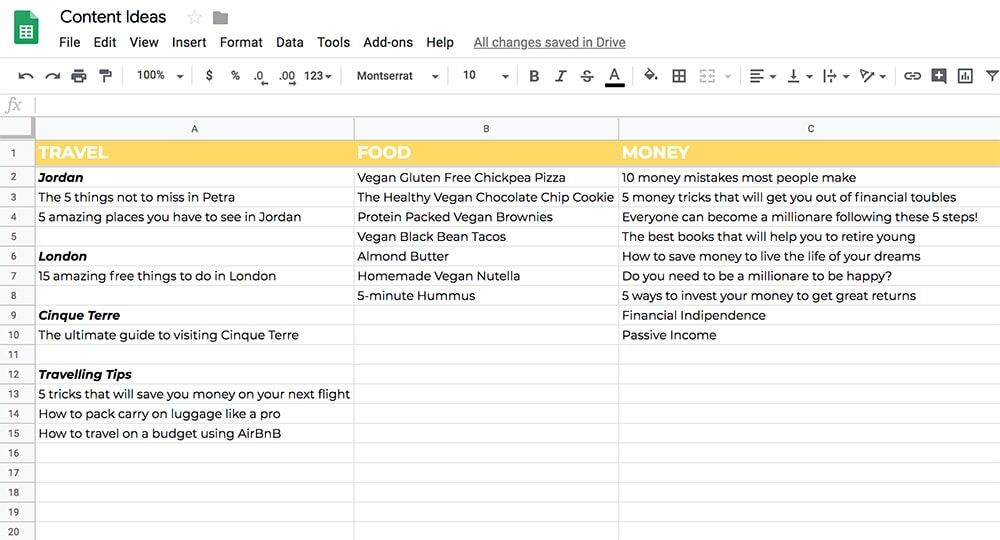This screenshot has height=540, width=1000.
Task: Click 'All changes saved in Drive' link
Action: 549,42
